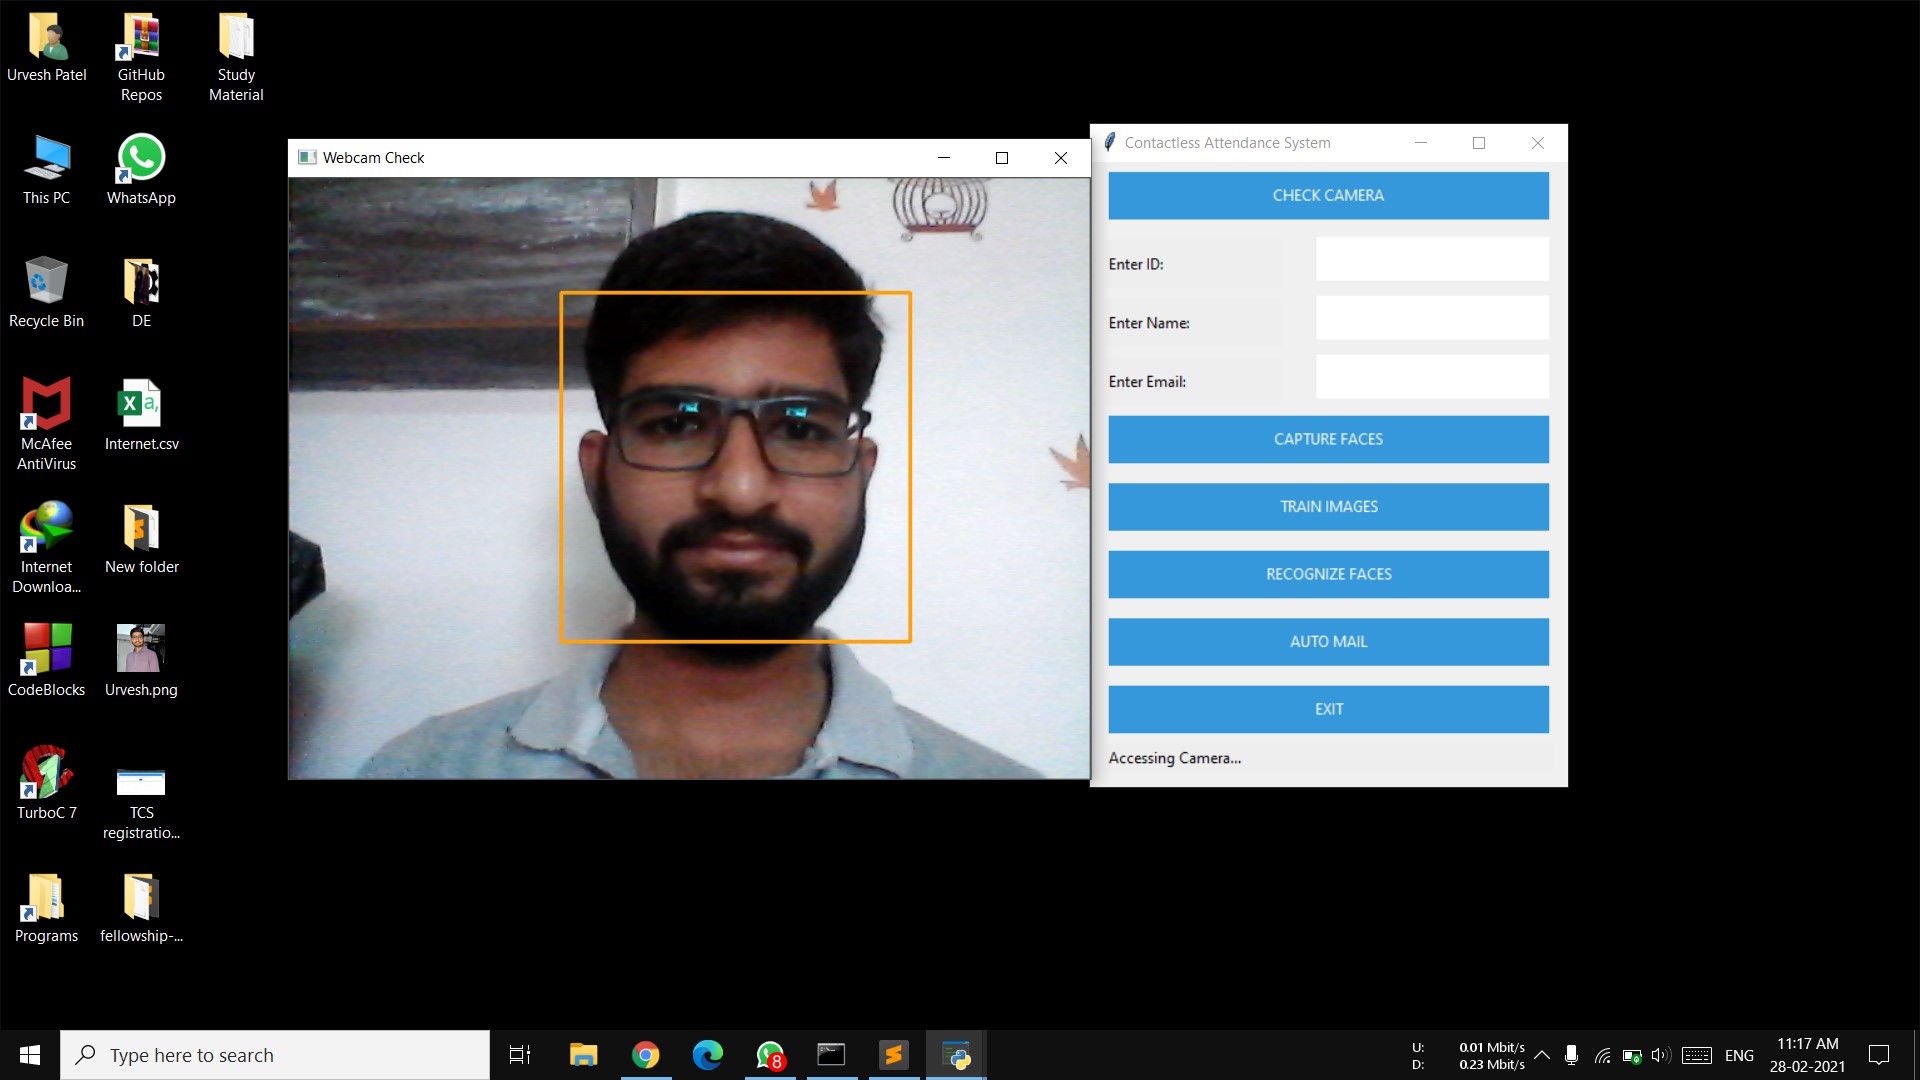Click the Enter Email text field
The width and height of the screenshot is (1920, 1080).
[1431, 377]
